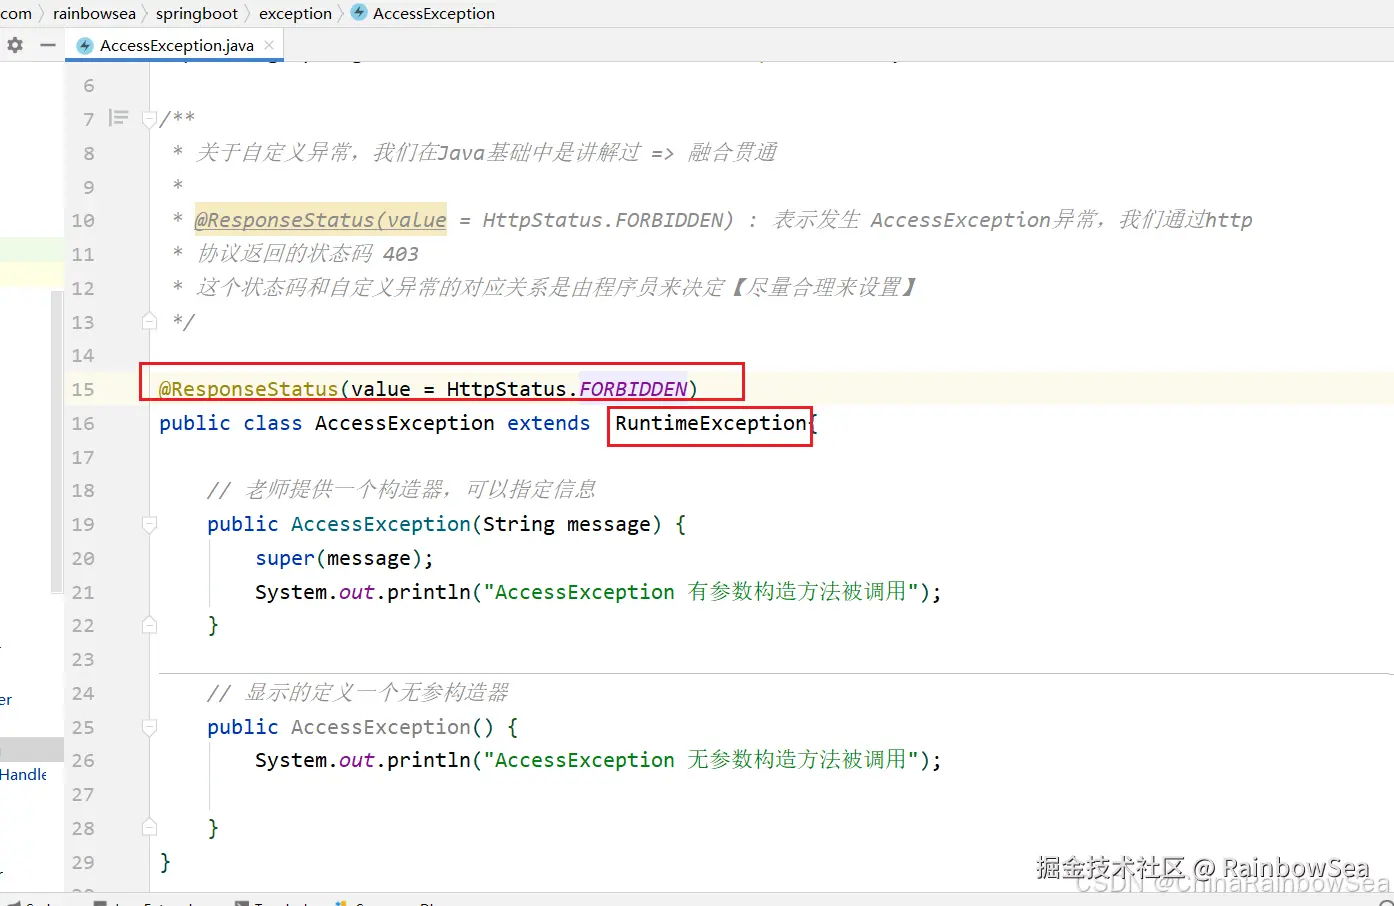Click FORBIDDEN constant on line 15
Screen dimensions: 1394x906
click(x=633, y=389)
